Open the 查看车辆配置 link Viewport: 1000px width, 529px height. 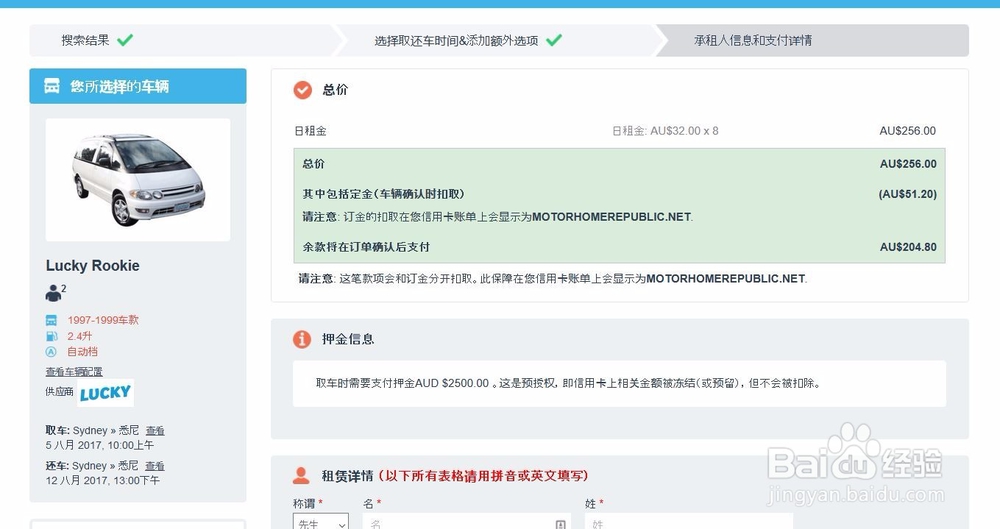click(74, 371)
